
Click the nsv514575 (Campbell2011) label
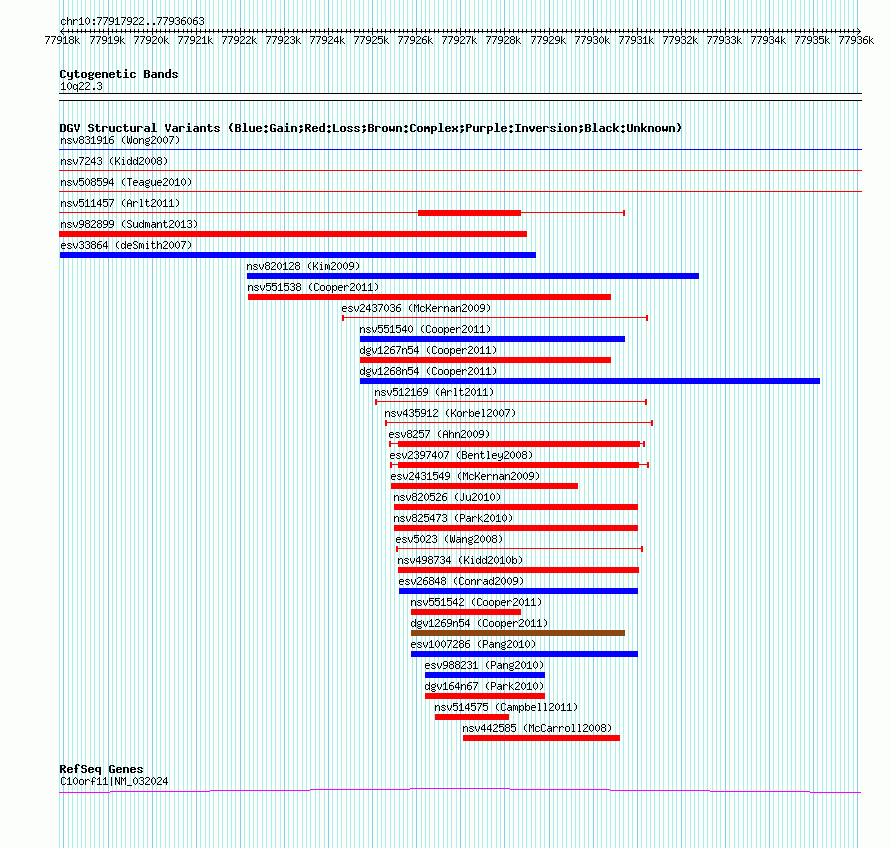pyautogui.click(x=506, y=707)
